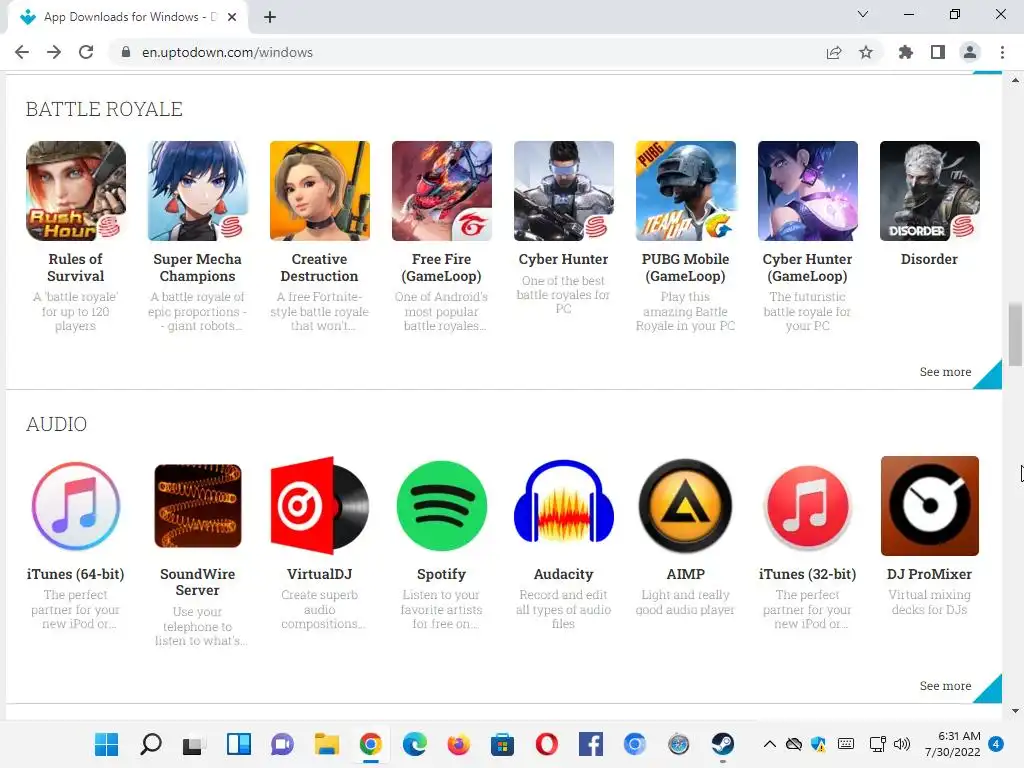Click 'One of the best battle royales for PC'
The image size is (1024, 768).
[x=564, y=295]
